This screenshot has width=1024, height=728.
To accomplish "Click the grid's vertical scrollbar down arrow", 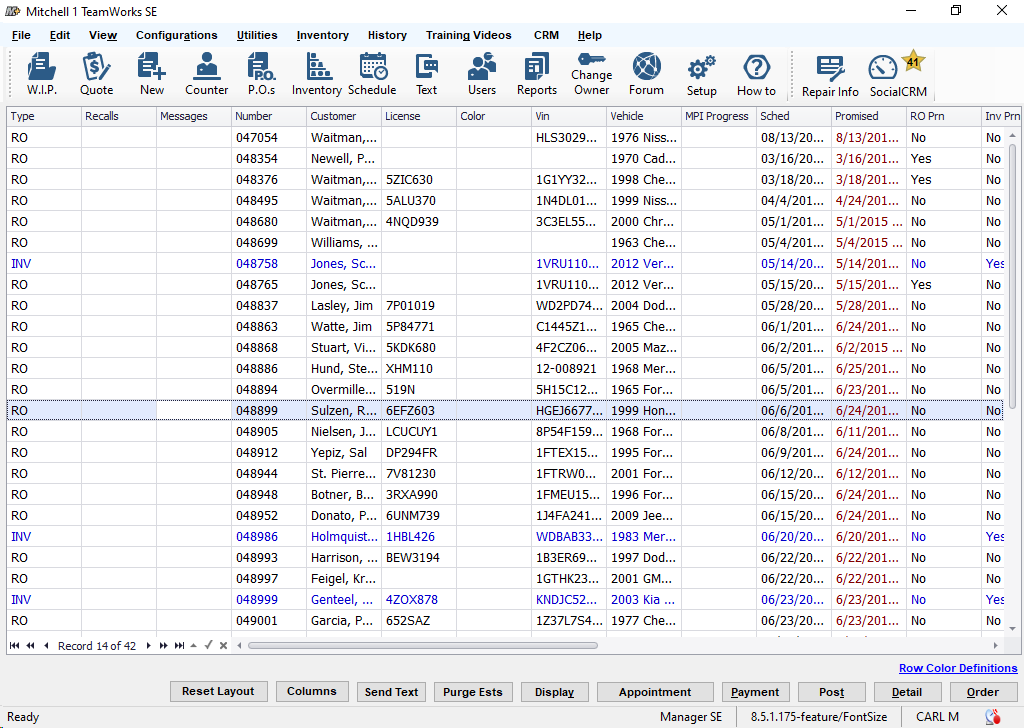I will click(x=1013, y=629).
